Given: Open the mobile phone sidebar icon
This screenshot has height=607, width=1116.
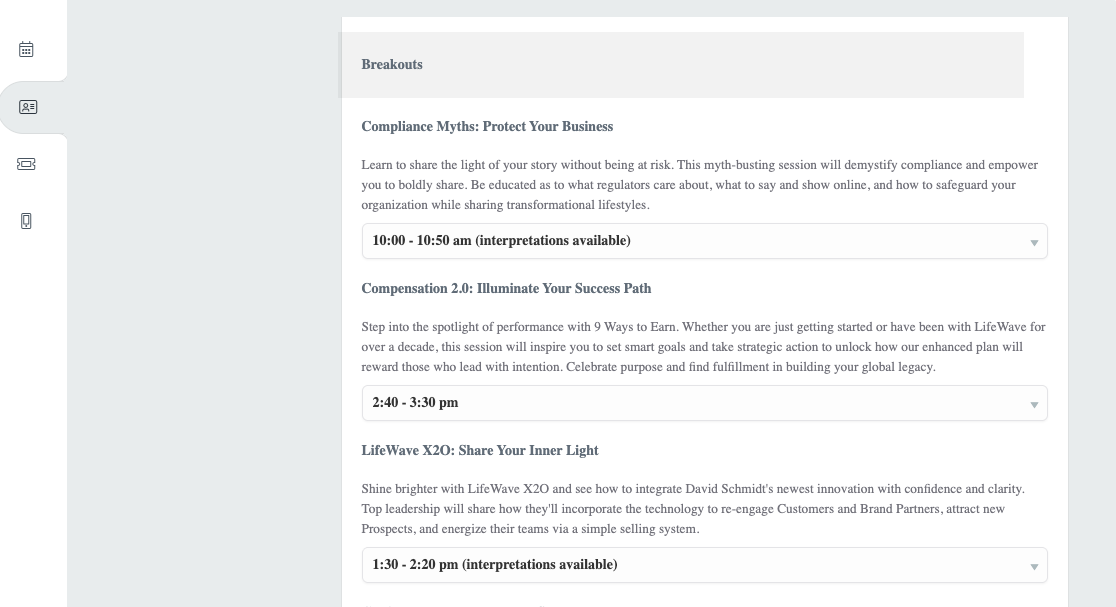Looking at the screenshot, I should point(27,221).
